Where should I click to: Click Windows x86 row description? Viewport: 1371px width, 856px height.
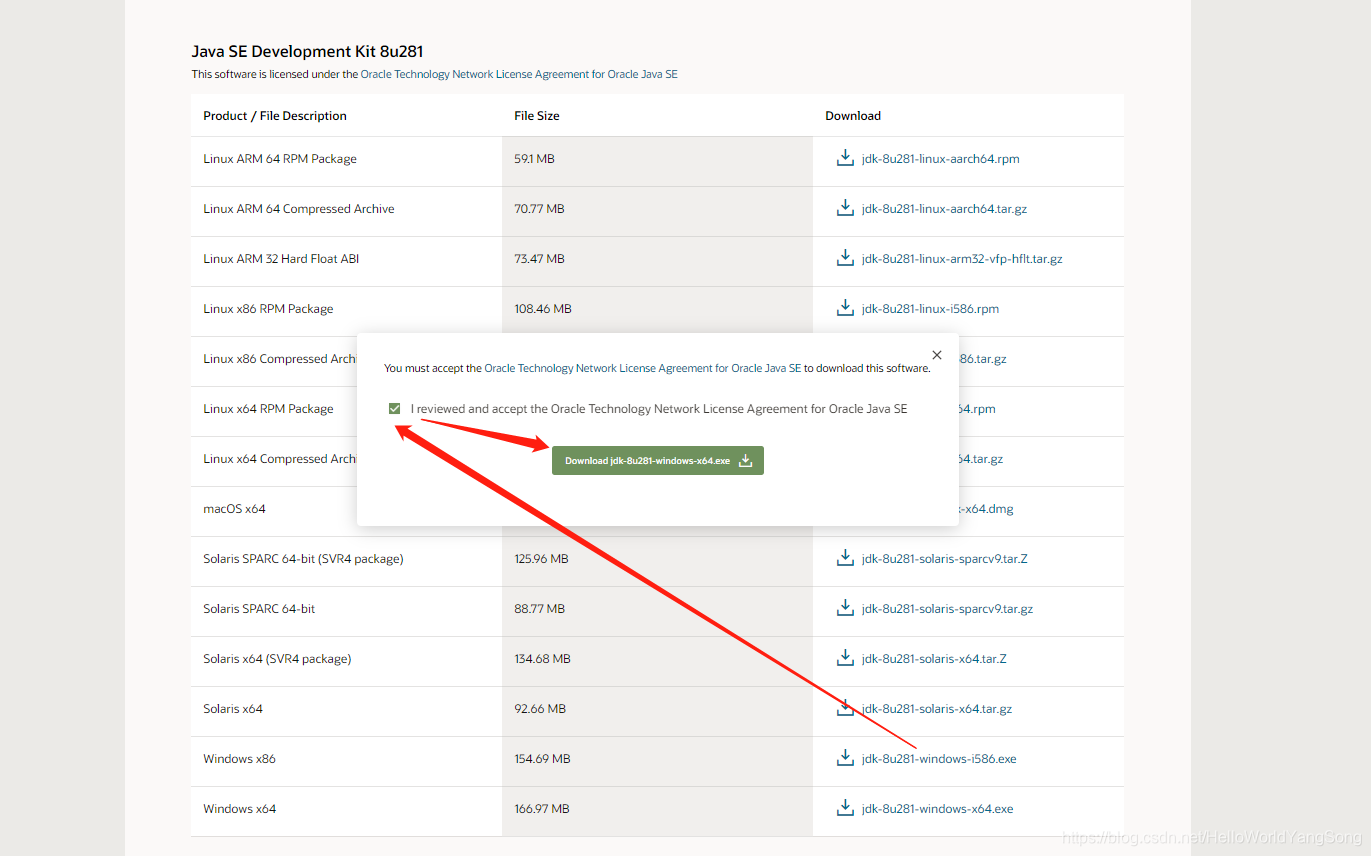coord(239,759)
